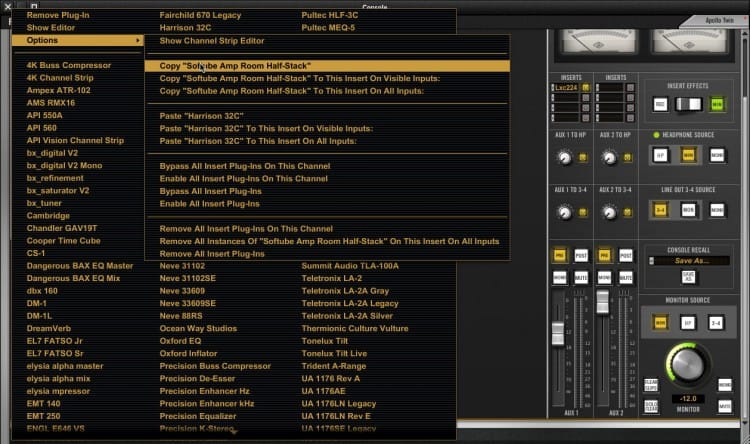This screenshot has height=444, width=750.
Task: Select Show Channel Strip Editor
Action: [x=212, y=41]
